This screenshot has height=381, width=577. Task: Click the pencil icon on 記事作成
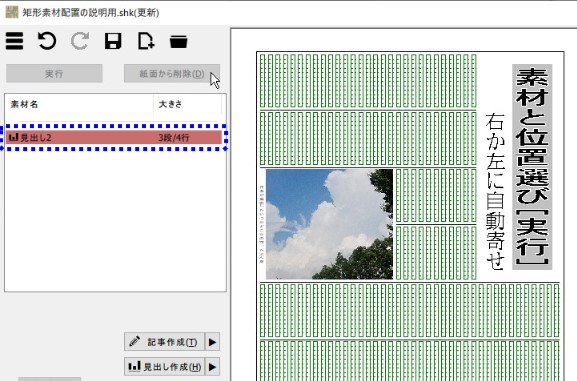click(x=135, y=342)
